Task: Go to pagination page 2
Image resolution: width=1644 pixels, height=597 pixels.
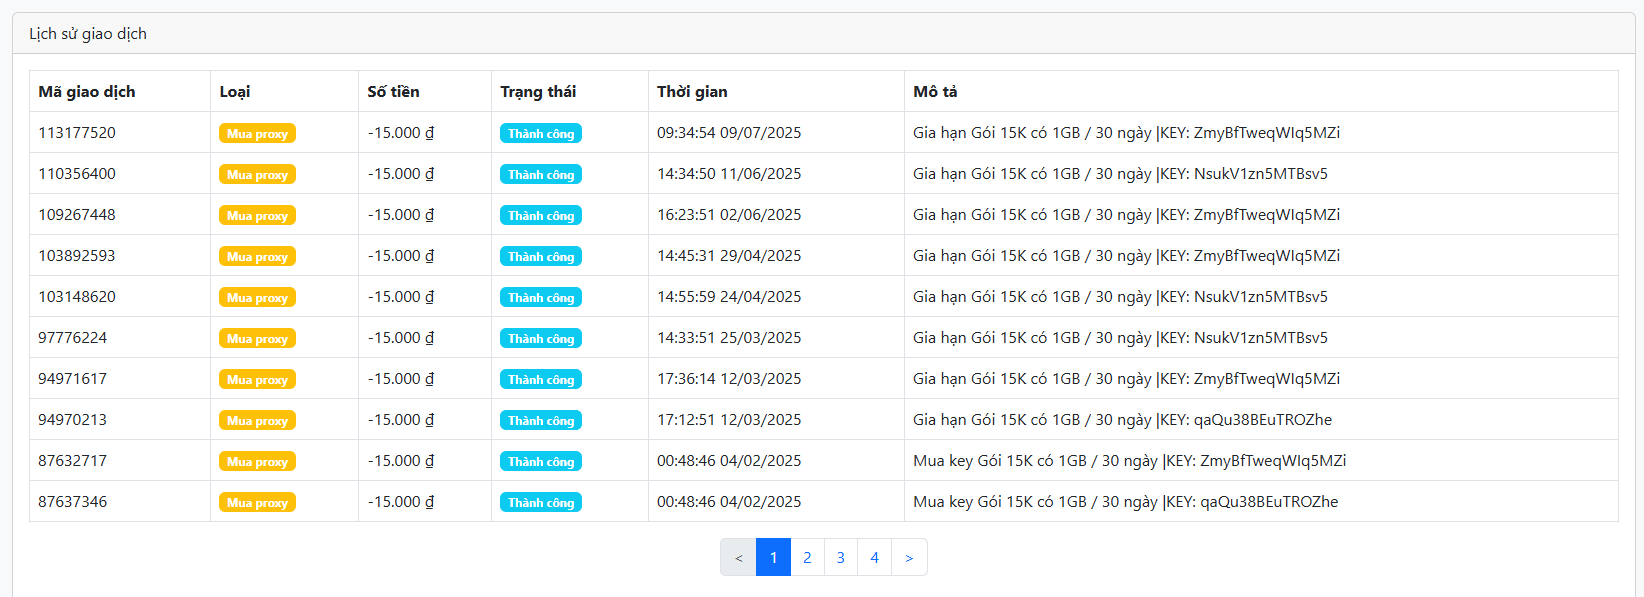Action: click(807, 557)
